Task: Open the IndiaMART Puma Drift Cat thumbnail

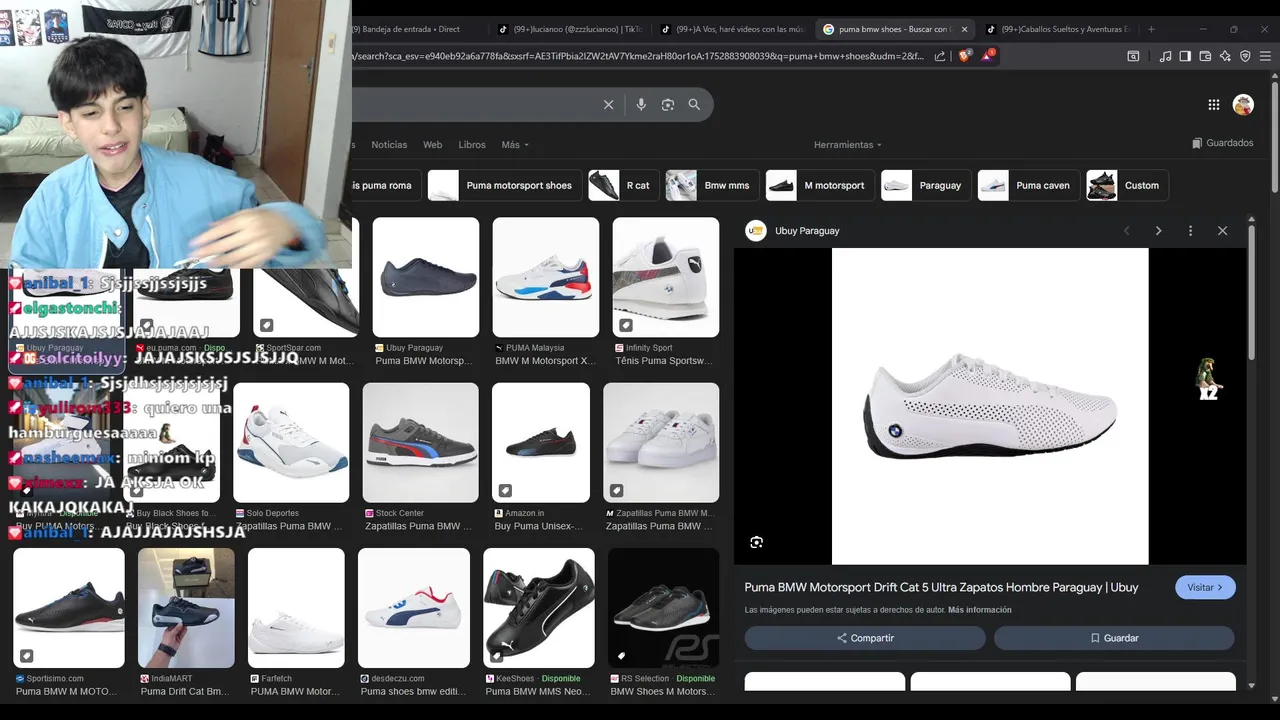Action: click(x=186, y=607)
